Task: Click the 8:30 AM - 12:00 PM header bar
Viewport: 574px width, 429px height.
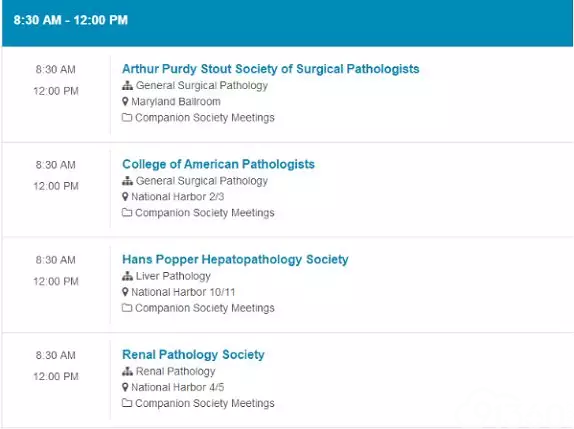Action: [287, 23]
